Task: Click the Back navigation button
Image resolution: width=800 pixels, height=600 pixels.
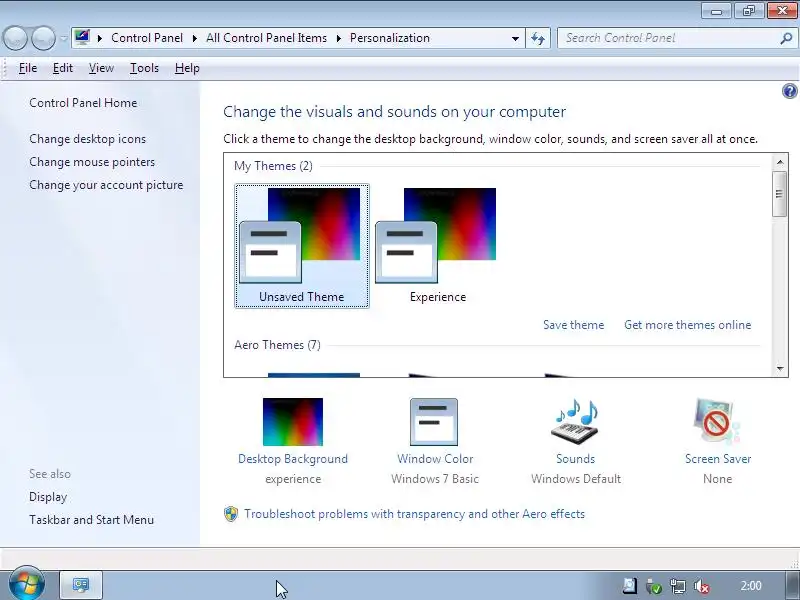Action: 15,38
